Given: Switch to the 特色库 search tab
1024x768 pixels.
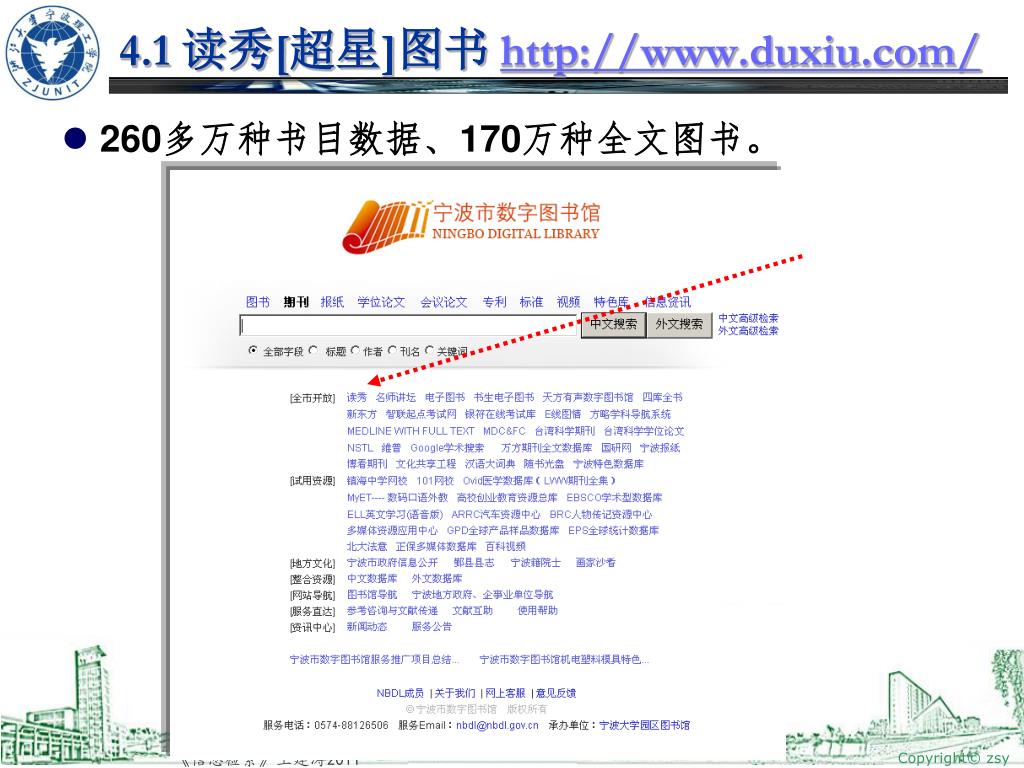Looking at the screenshot, I should [611, 302].
